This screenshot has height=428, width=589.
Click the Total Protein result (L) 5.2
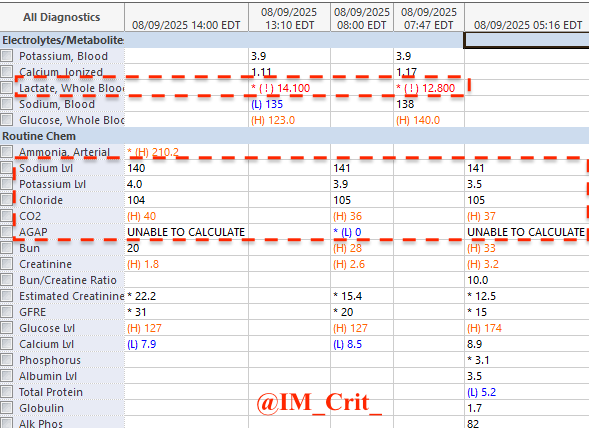(482, 392)
